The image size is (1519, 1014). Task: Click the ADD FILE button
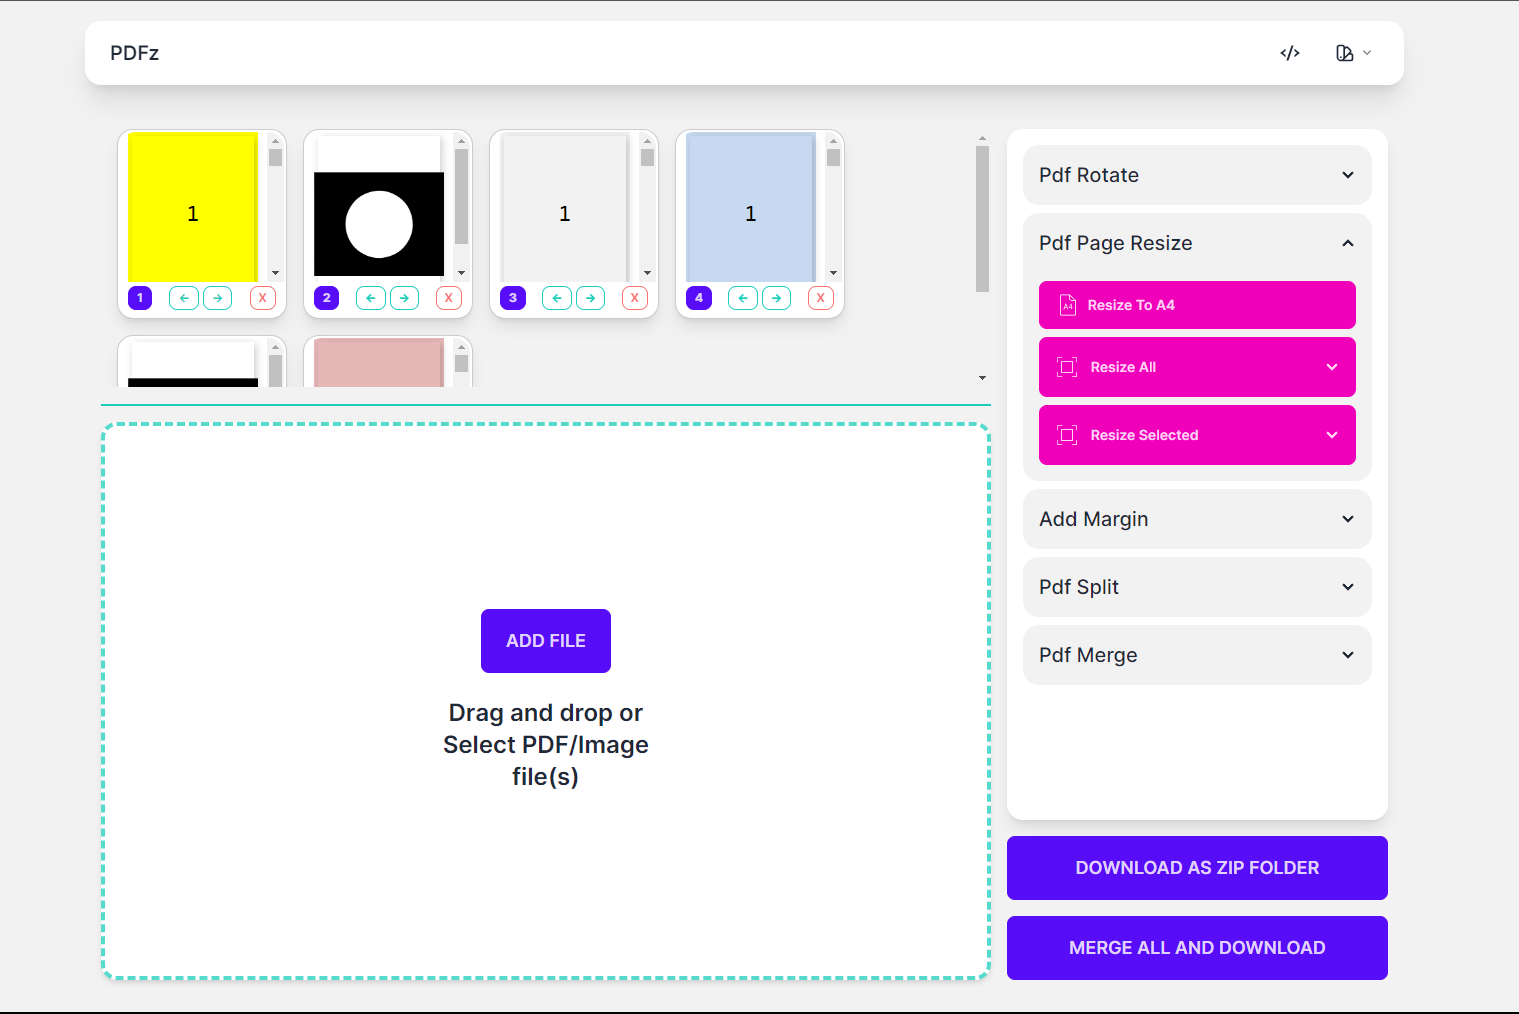pos(545,640)
